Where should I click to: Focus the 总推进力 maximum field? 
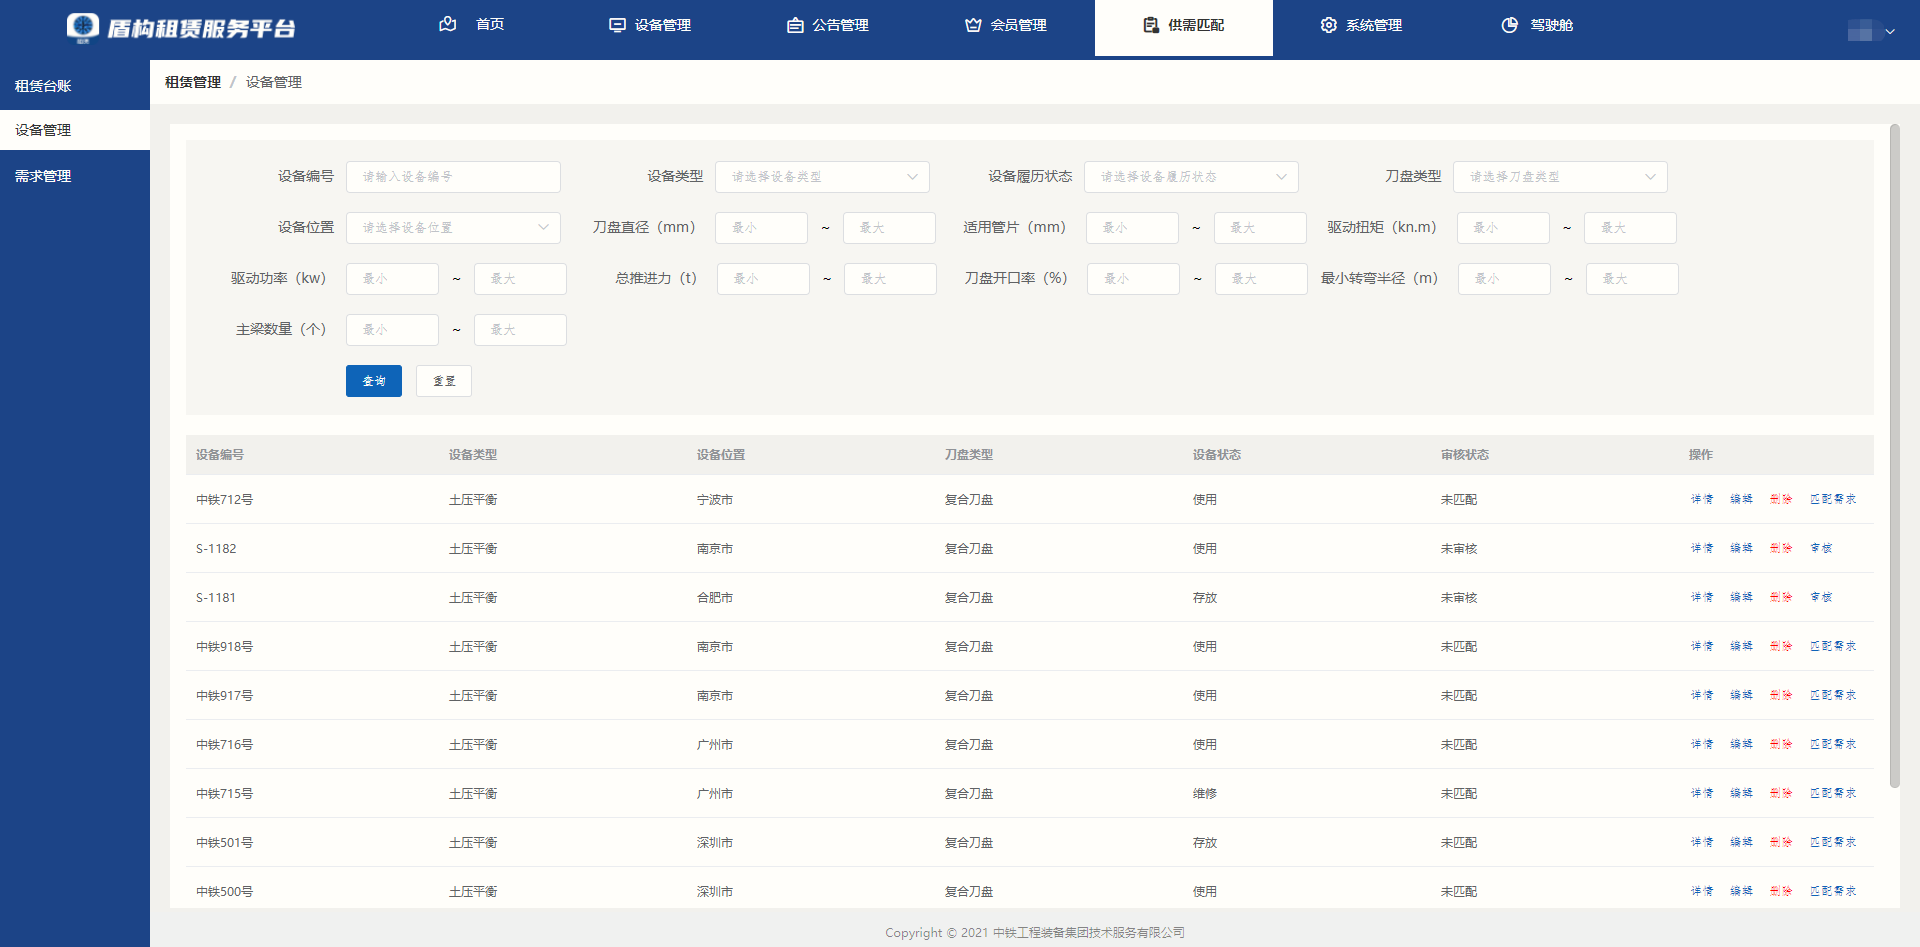click(890, 279)
